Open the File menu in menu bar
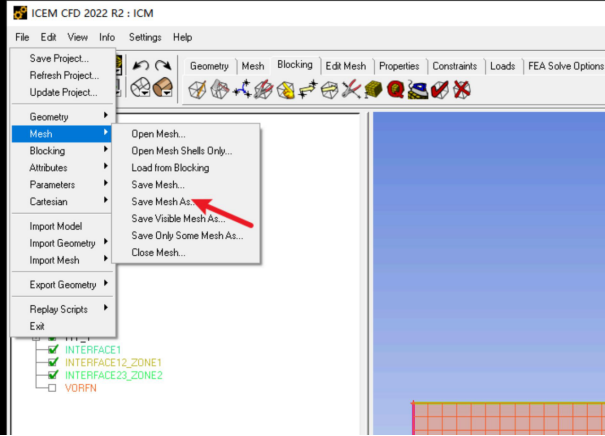This screenshot has height=436, width=605. pos(22,37)
